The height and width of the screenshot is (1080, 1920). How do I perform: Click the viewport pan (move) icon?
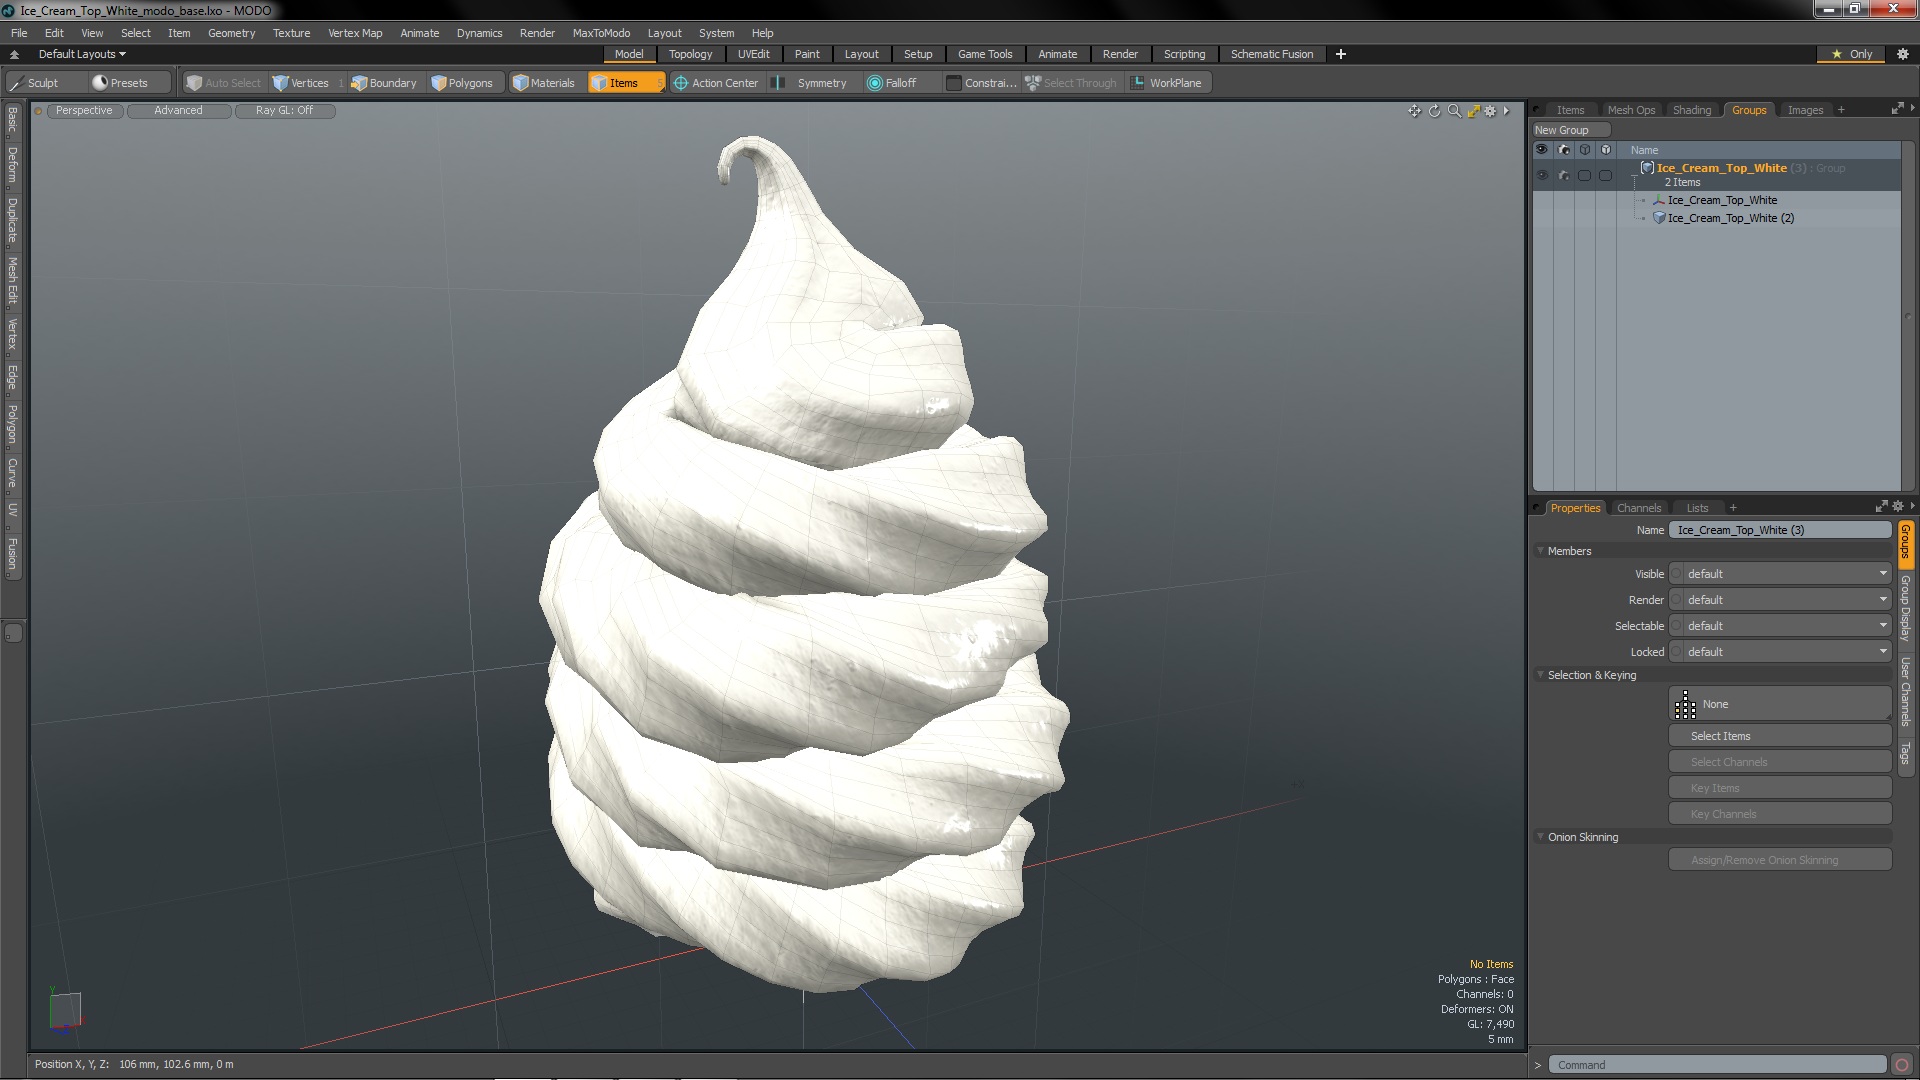[x=1414, y=111]
